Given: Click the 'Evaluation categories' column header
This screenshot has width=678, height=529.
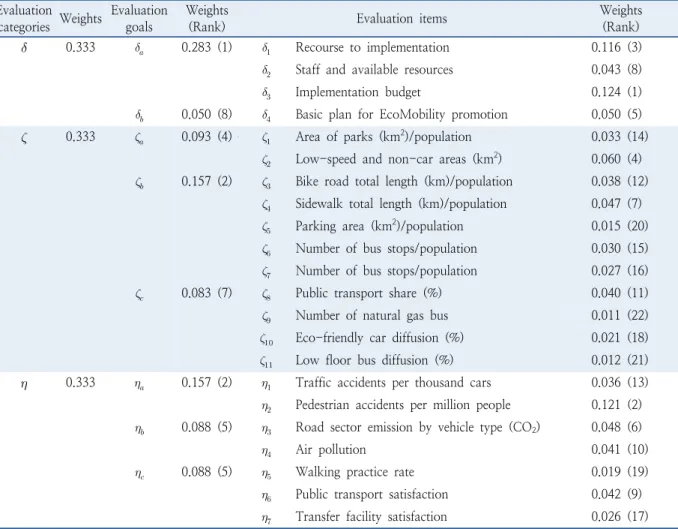Looking at the screenshot, I should pyautogui.click(x=25, y=19).
